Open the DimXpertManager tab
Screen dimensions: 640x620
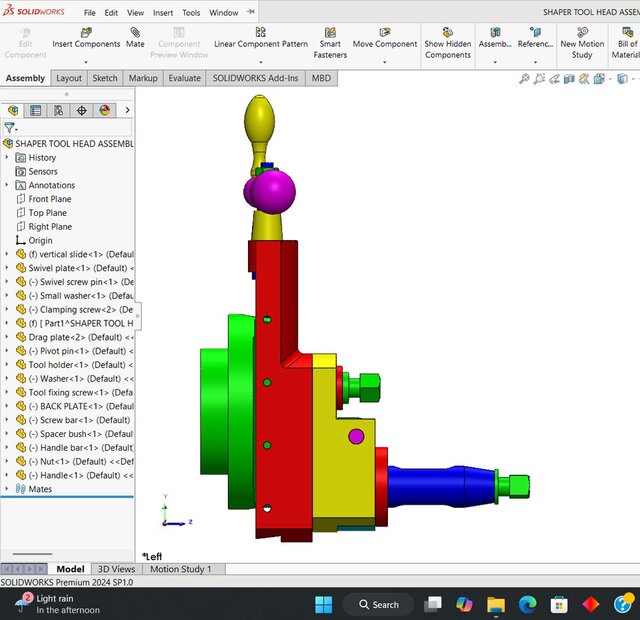click(82, 110)
